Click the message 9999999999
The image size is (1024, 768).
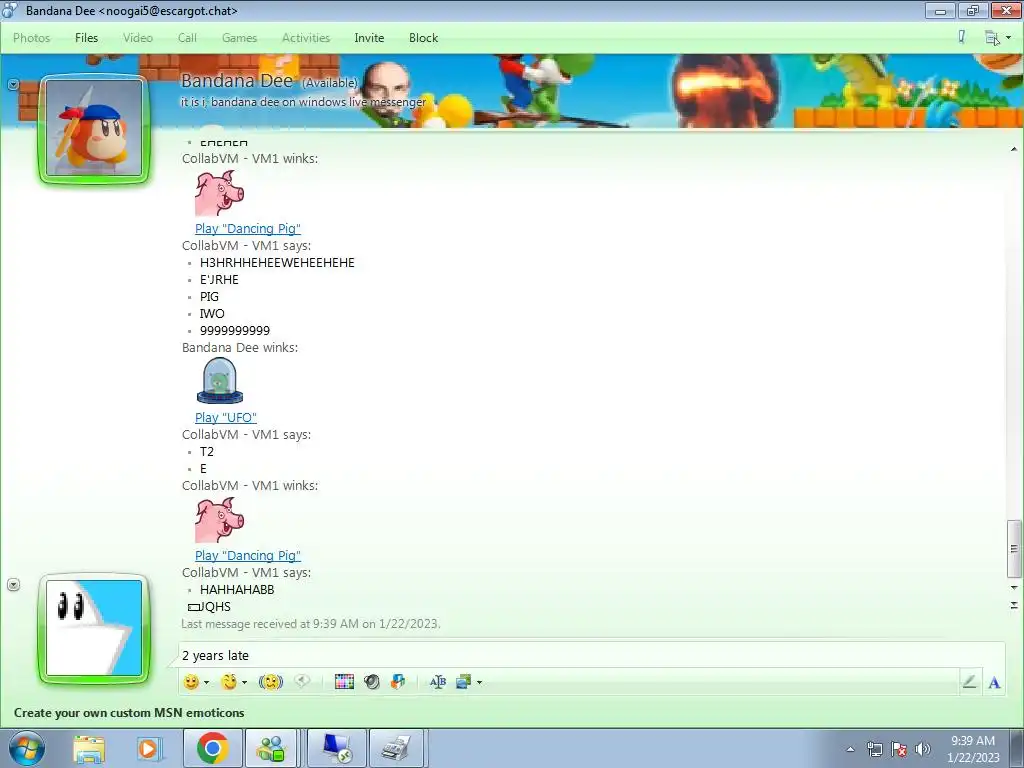(234, 330)
